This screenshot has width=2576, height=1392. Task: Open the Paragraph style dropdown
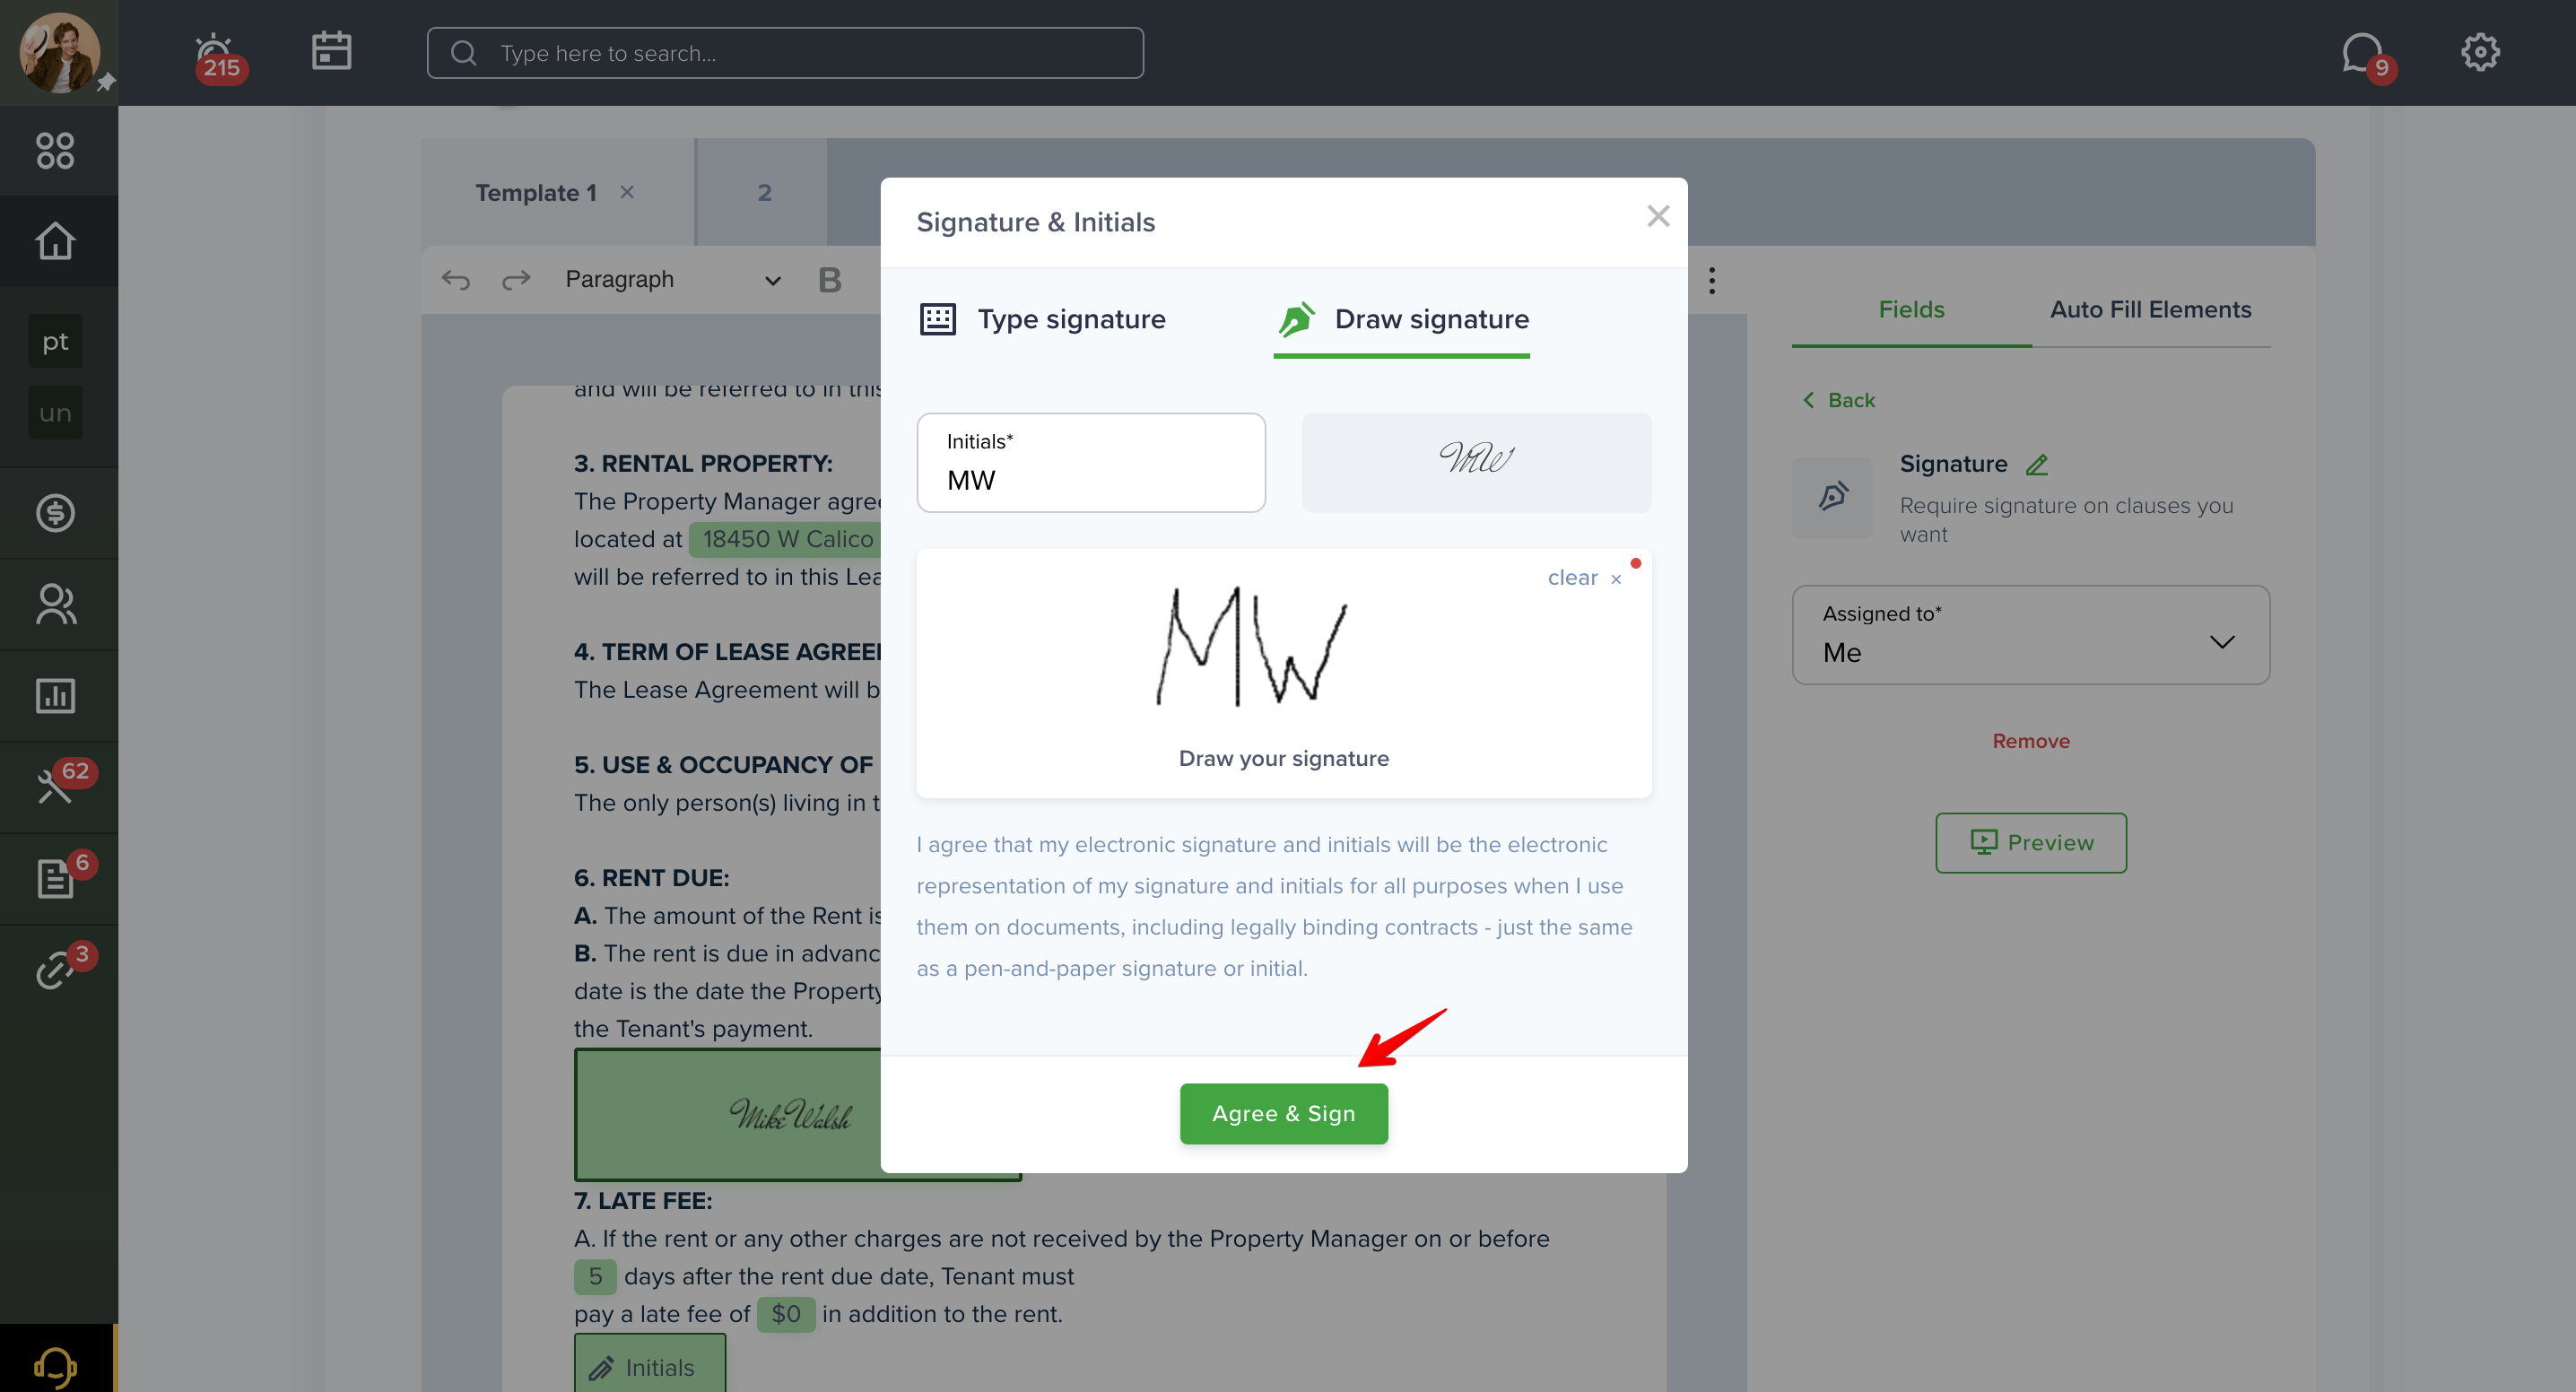coord(672,280)
